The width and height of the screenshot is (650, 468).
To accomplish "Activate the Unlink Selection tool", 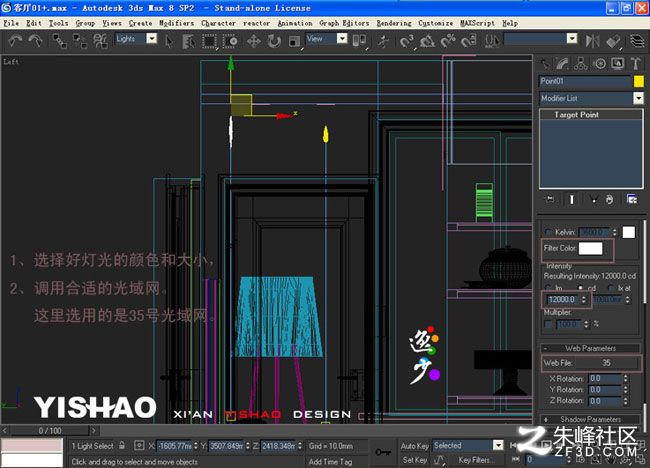I will click(x=80, y=41).
